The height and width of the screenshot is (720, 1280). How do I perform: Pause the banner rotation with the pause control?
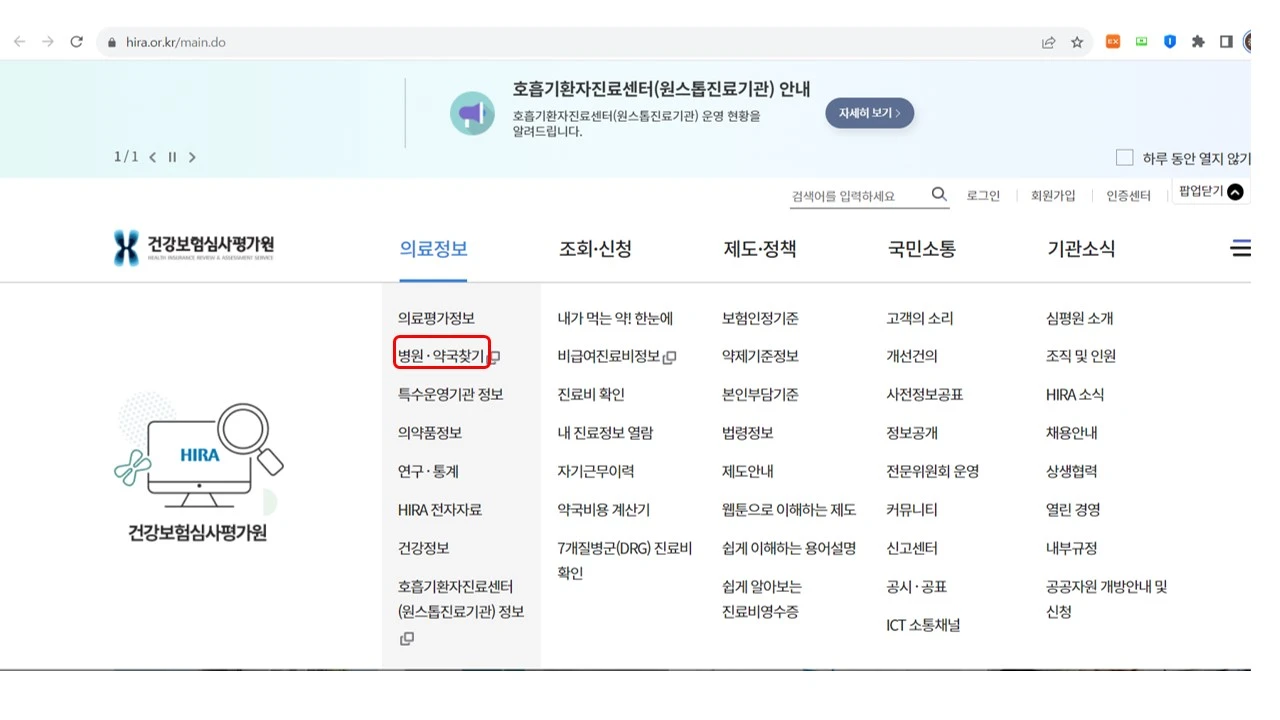pos(172,157)
